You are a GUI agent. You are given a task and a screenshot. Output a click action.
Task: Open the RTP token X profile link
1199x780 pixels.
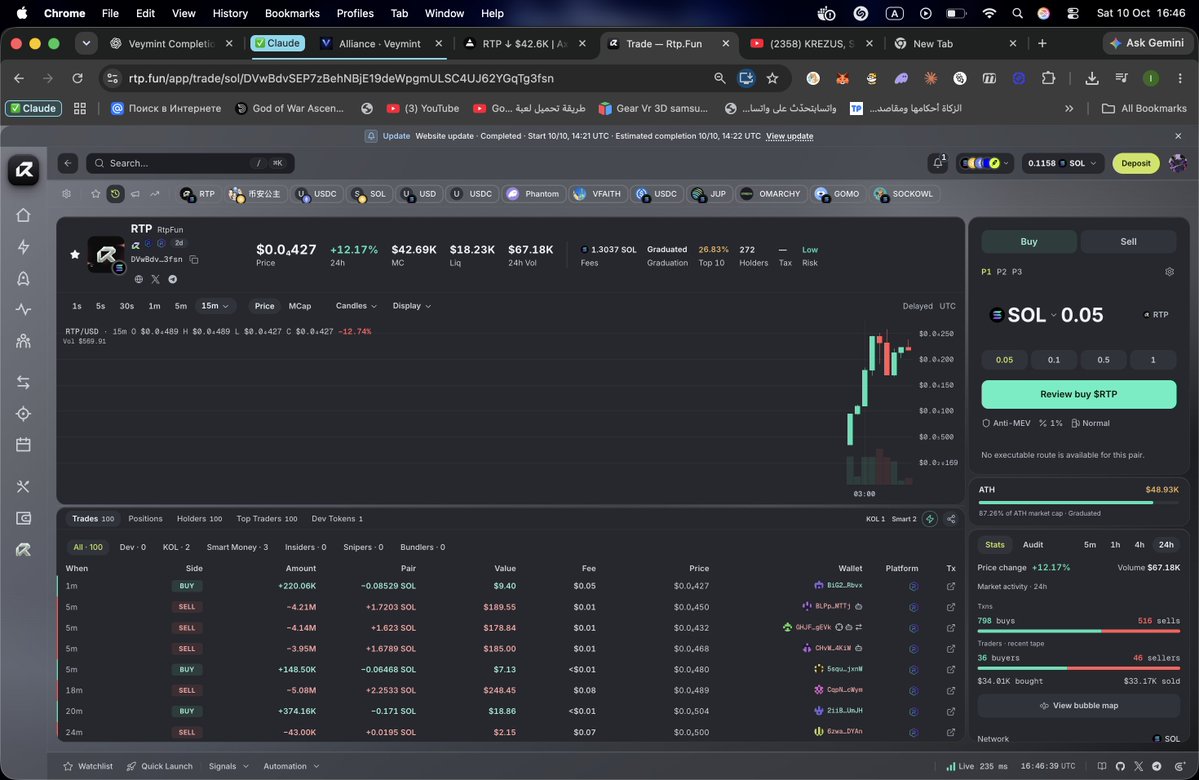155,279
